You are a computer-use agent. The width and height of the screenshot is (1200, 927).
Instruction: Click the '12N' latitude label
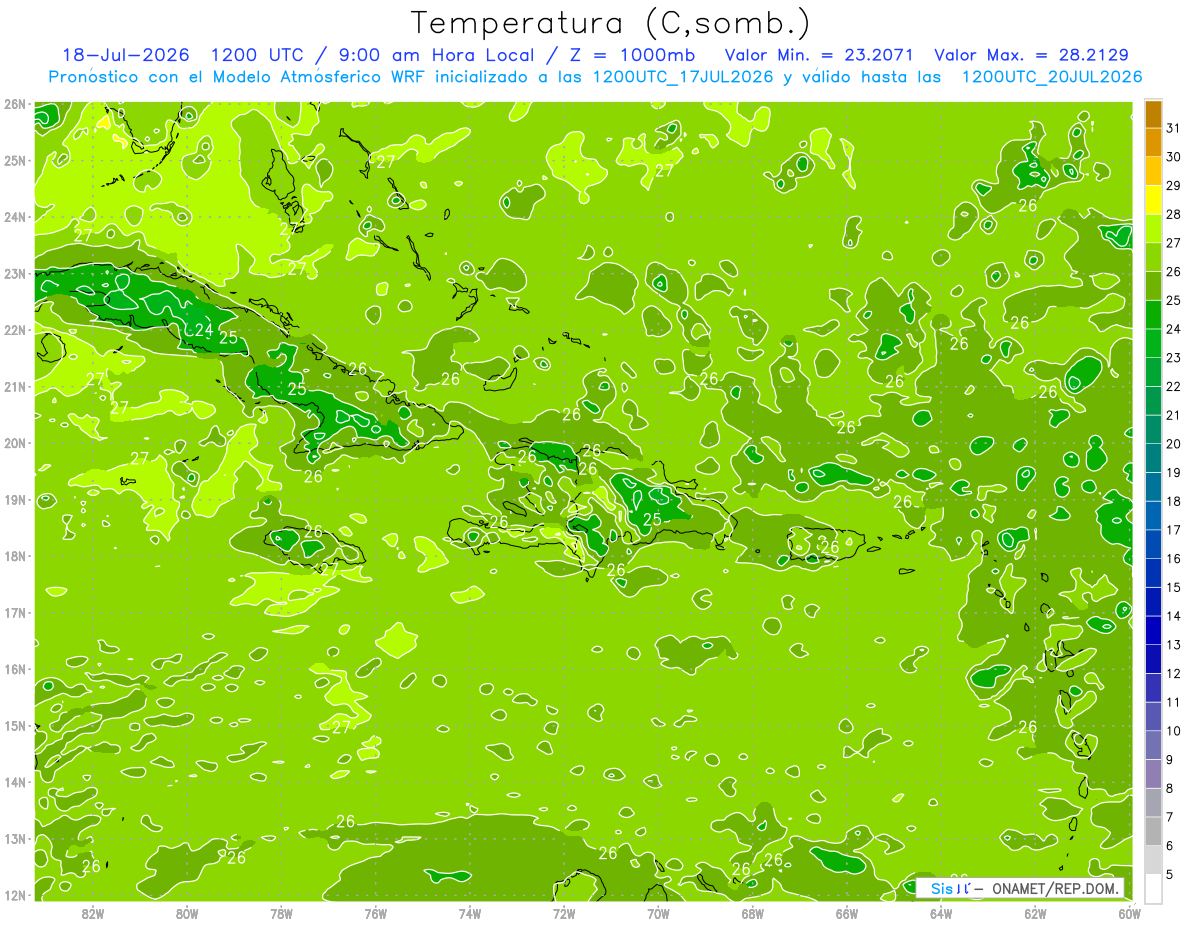click(x=14, y=895)
